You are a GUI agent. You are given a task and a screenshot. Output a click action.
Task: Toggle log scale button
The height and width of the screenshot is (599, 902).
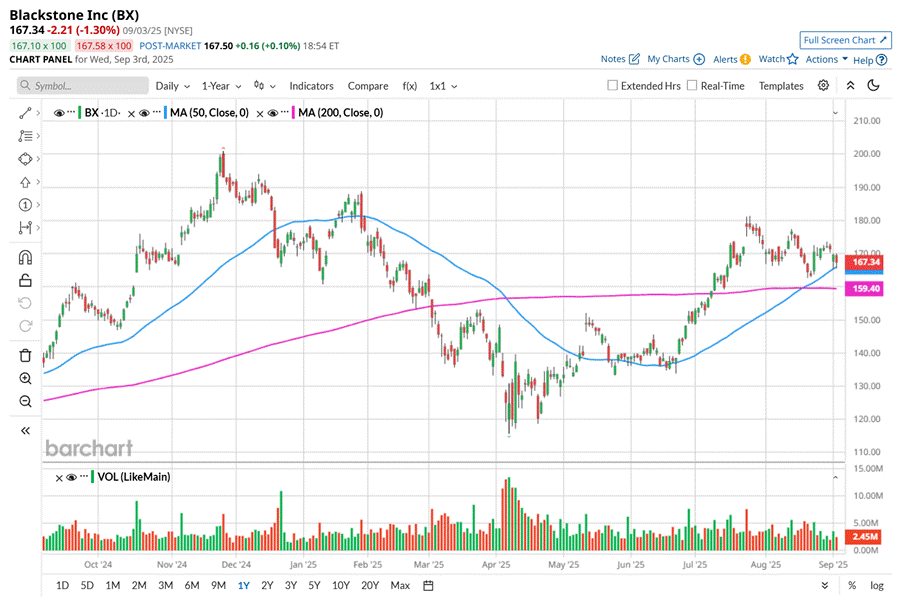point(877,585)
